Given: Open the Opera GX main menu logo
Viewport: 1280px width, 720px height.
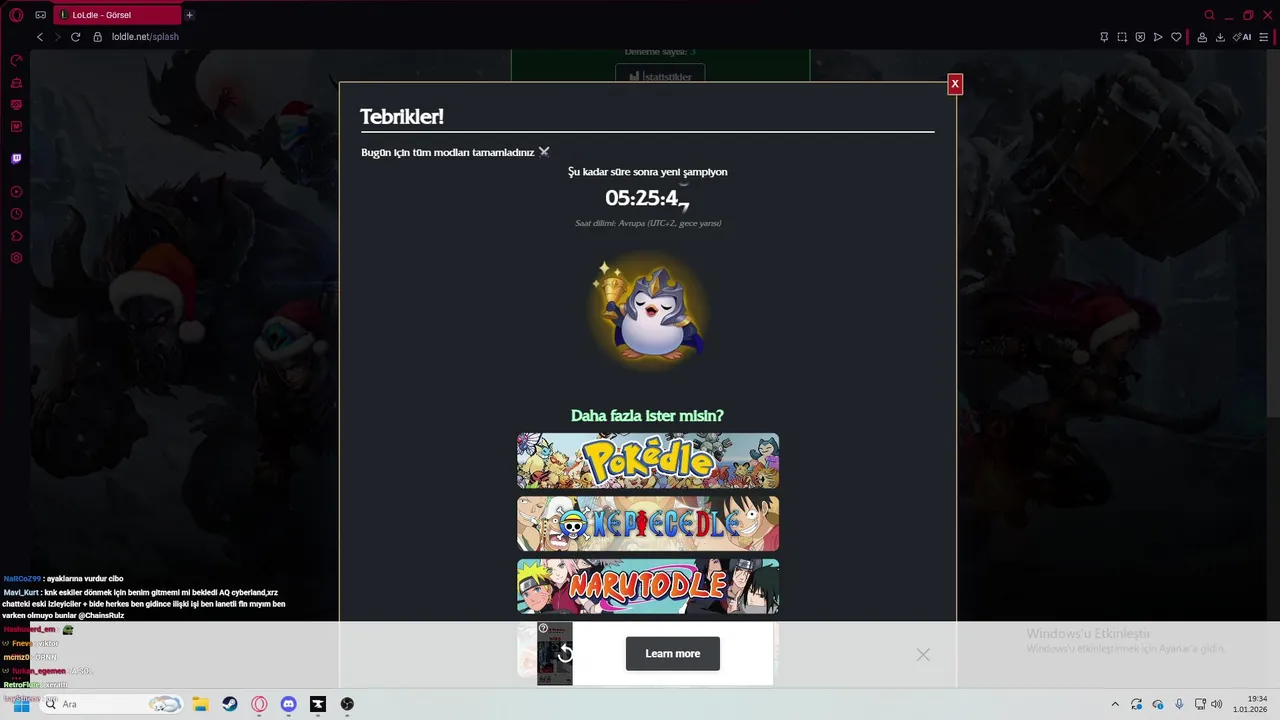Looking at the screenshot, I should pos(16,15).
